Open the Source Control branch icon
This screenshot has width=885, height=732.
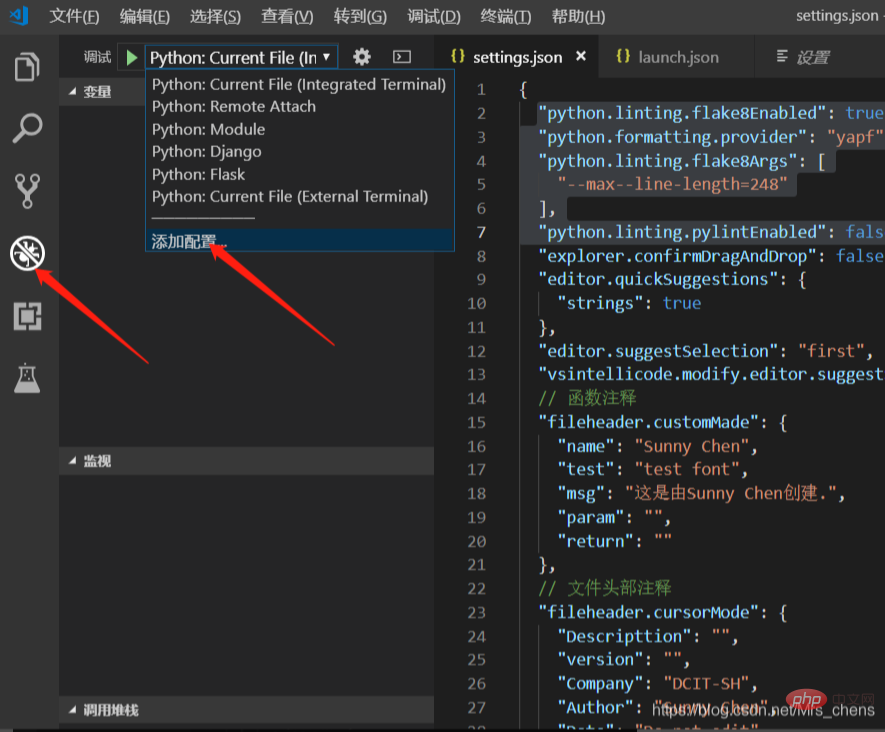[27, 190]
